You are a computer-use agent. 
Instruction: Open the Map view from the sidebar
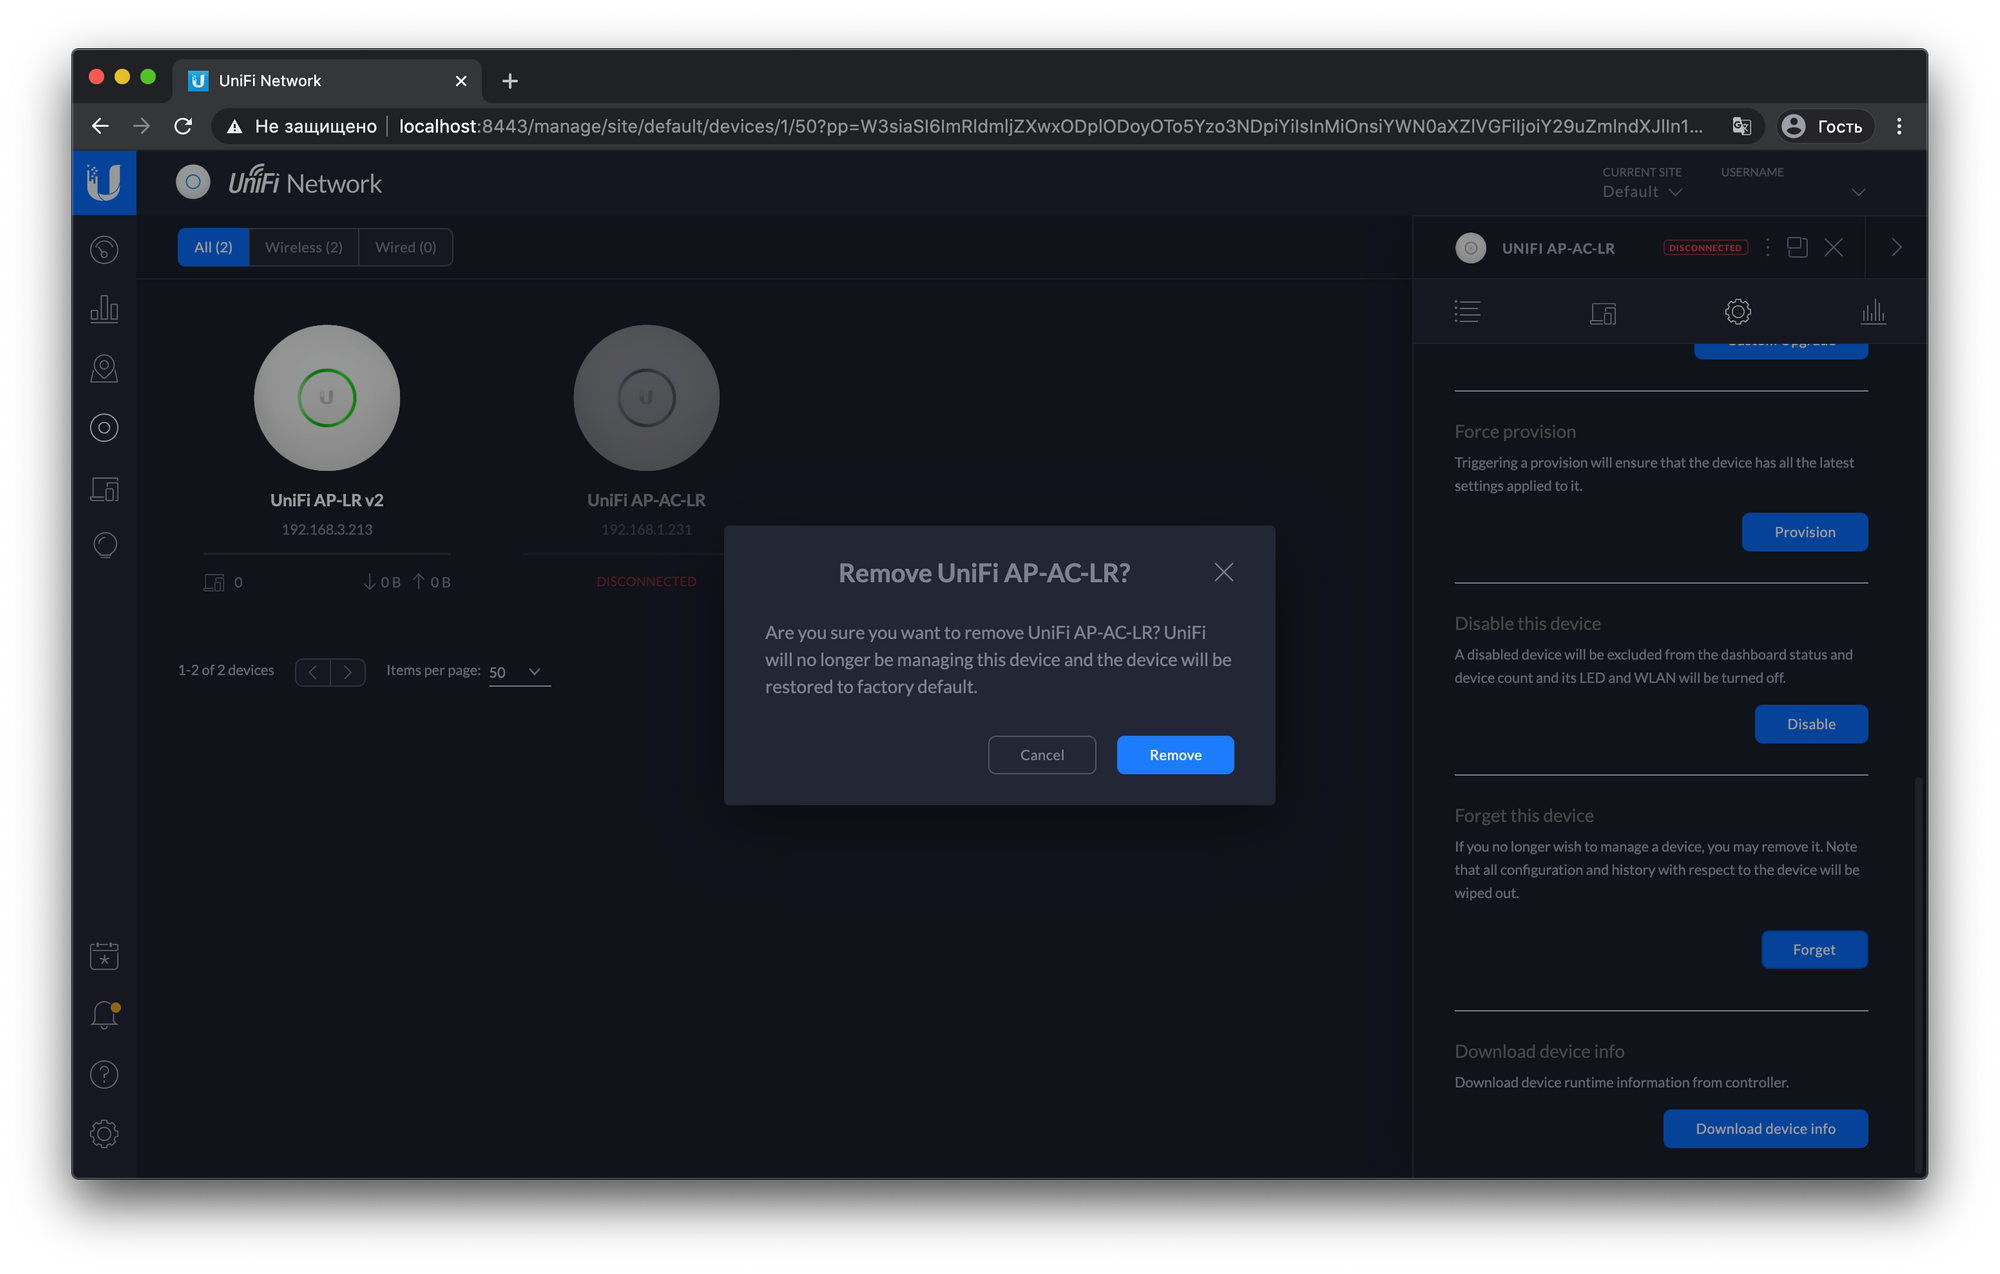(x=104, y=367)
